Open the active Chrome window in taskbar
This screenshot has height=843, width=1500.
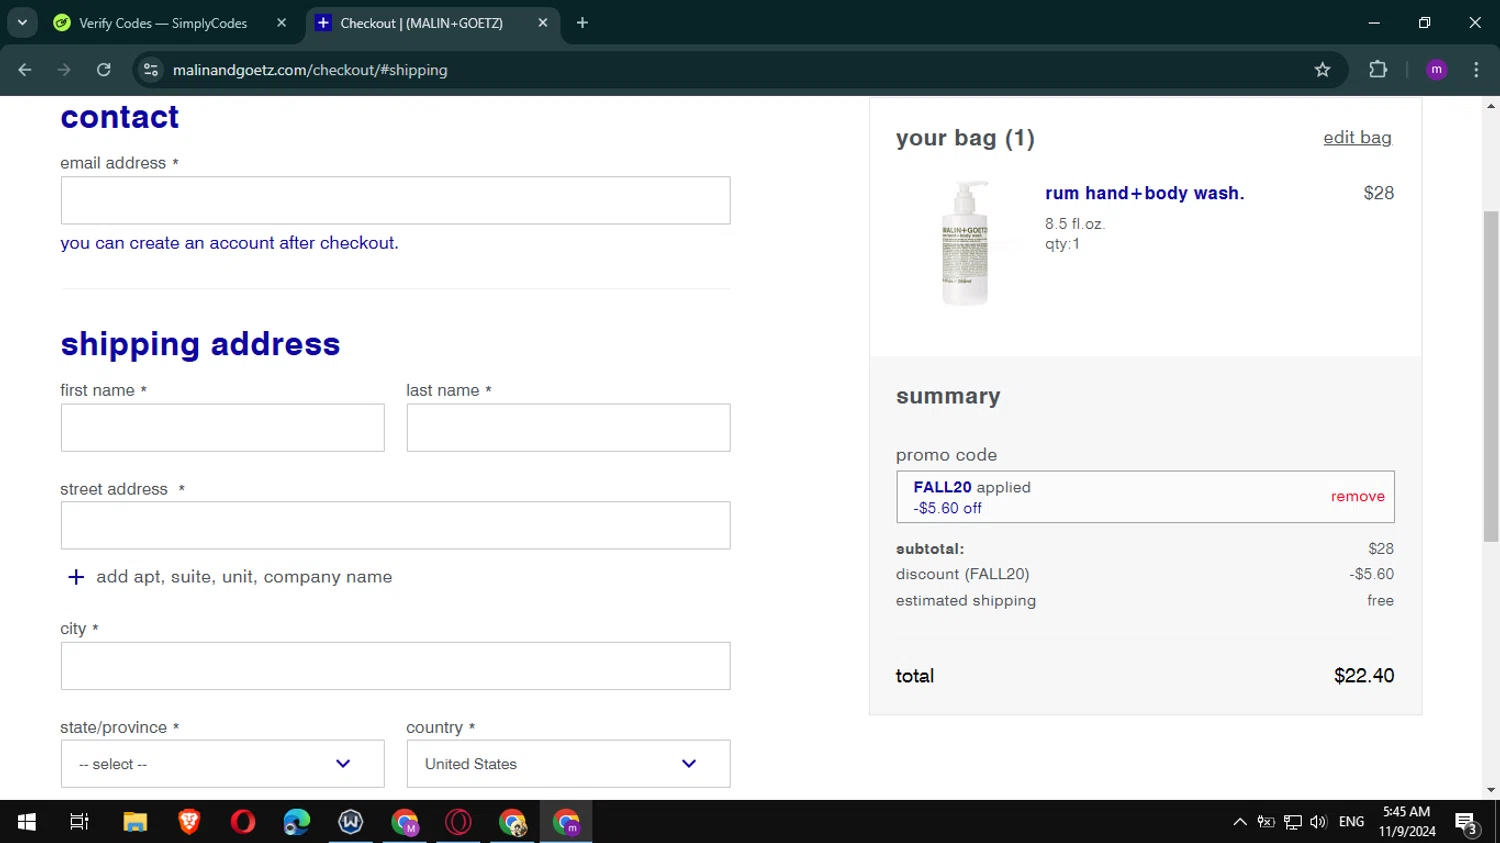(x=567, y=822)
